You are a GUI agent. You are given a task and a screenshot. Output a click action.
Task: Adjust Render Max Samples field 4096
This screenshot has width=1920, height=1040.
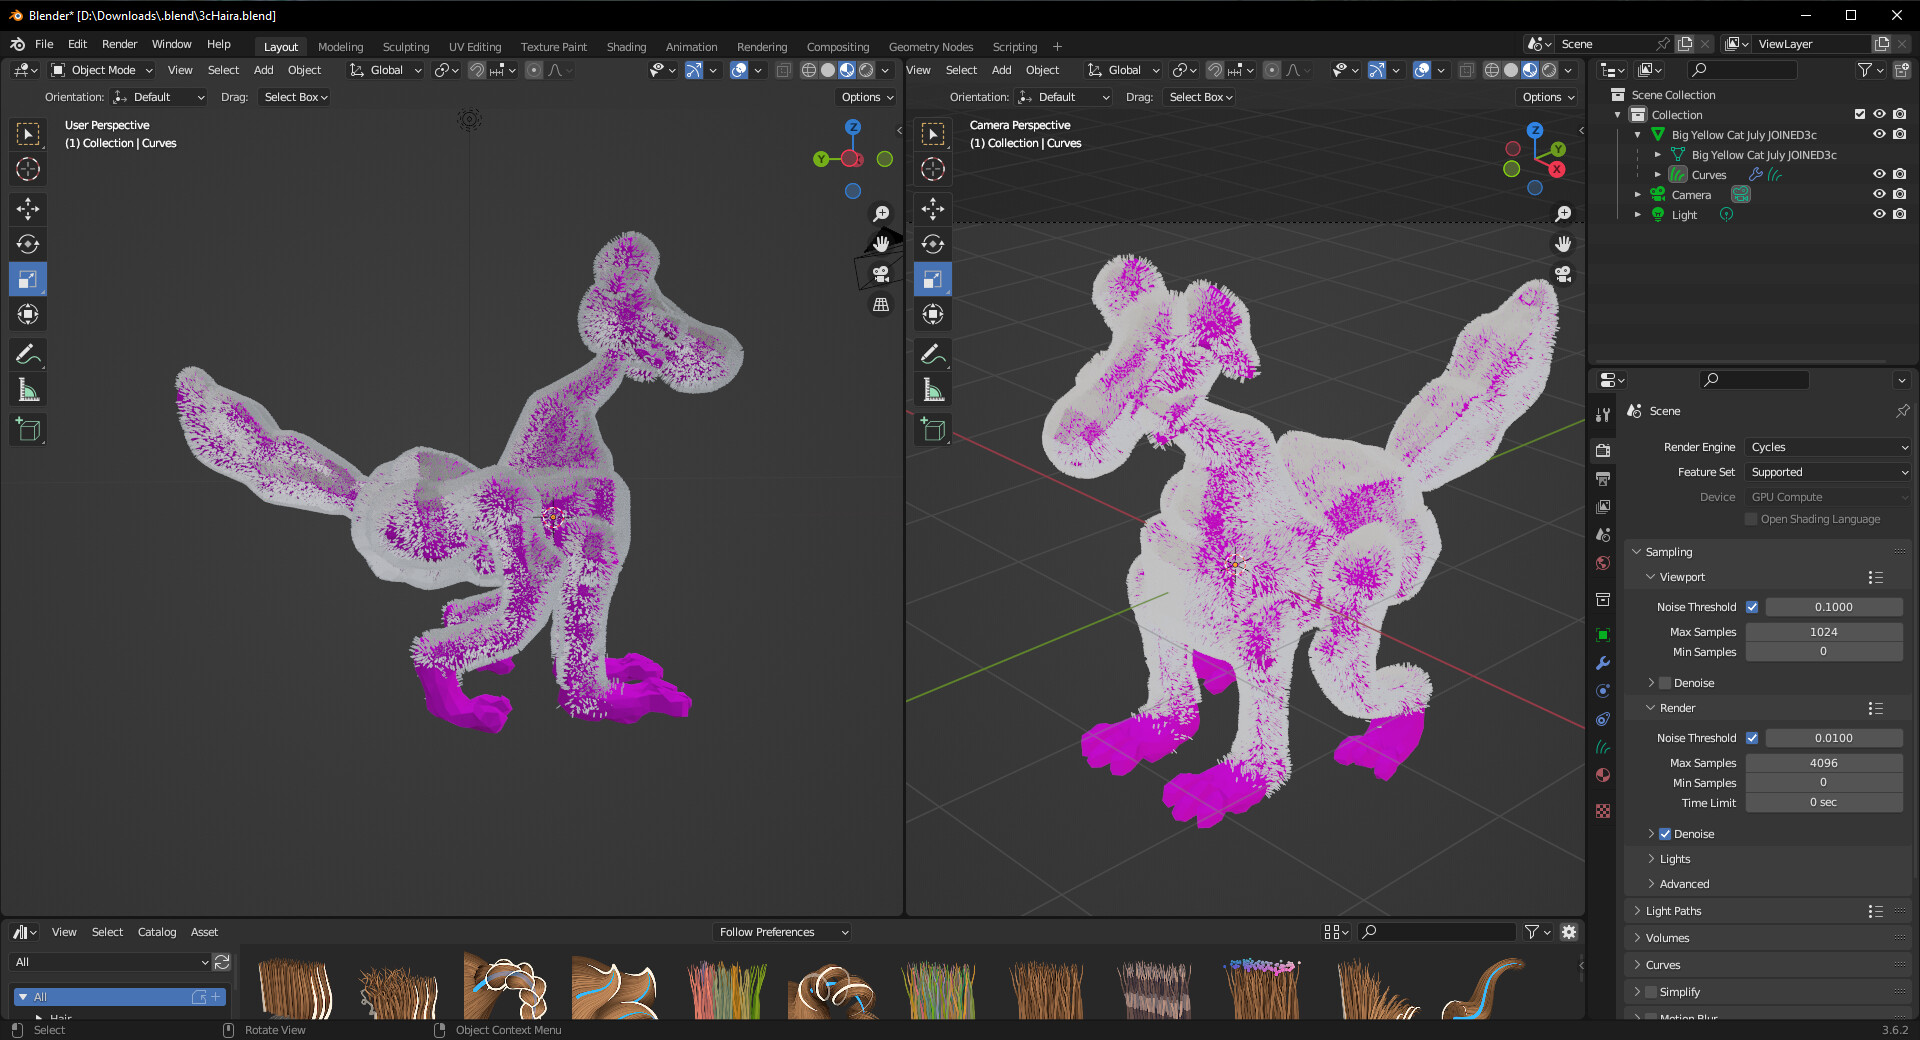click(1824, 763)
